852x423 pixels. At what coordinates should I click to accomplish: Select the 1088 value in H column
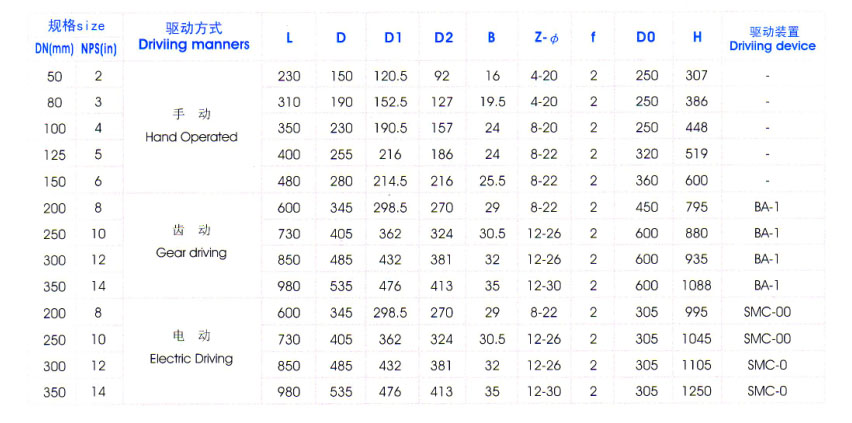[696, 286]
